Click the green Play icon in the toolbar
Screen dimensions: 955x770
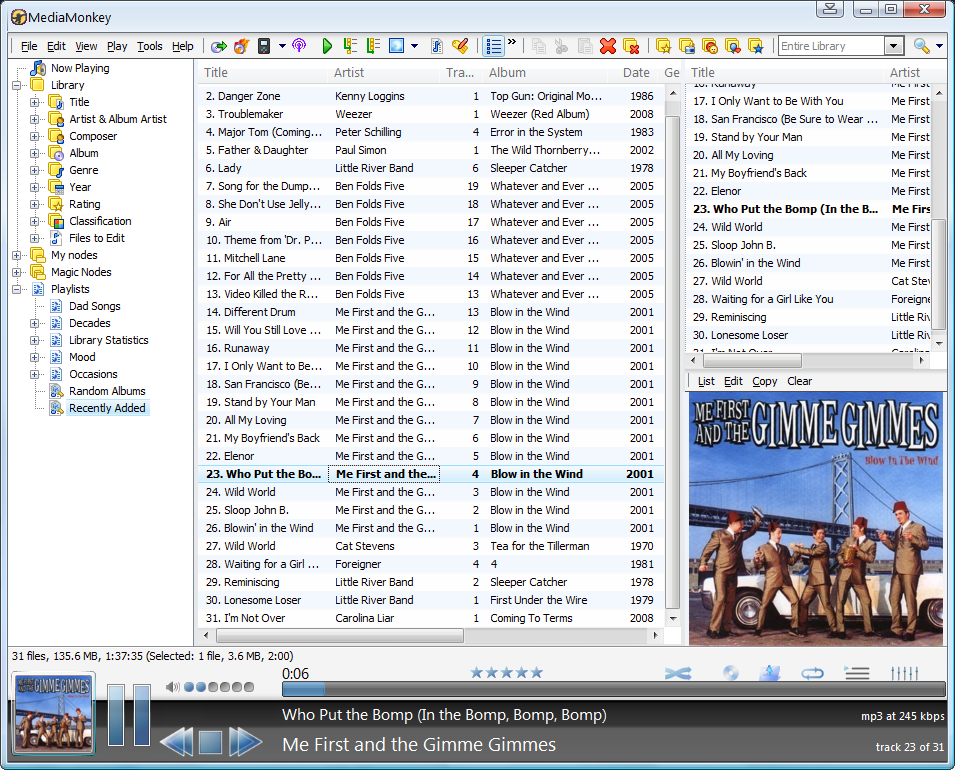[x=327, y=46]
